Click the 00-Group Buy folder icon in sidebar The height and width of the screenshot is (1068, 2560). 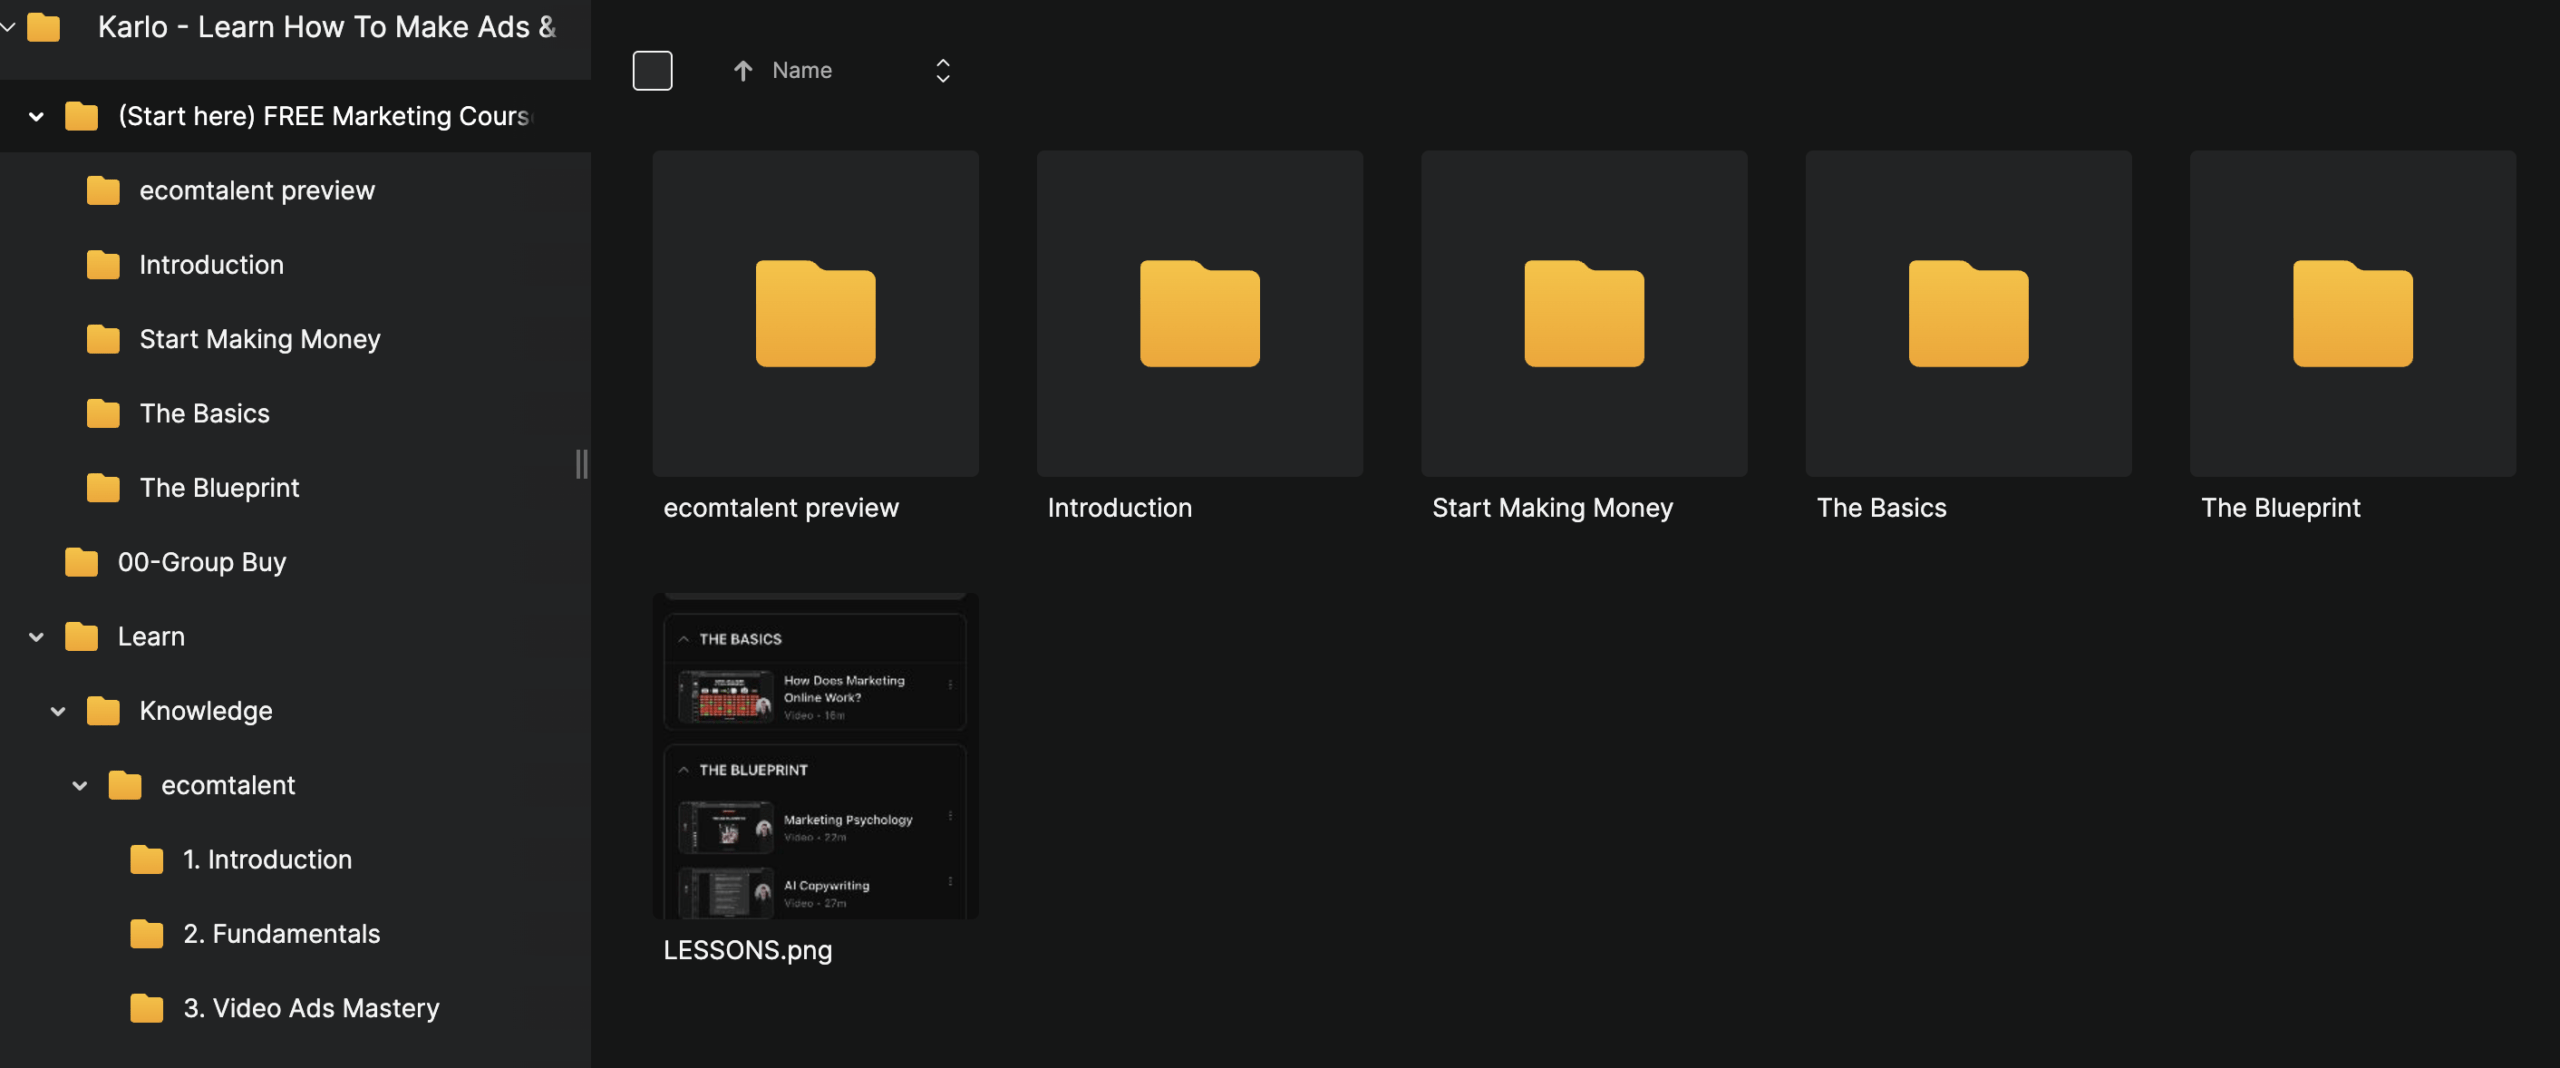click(x=81, y=562)
